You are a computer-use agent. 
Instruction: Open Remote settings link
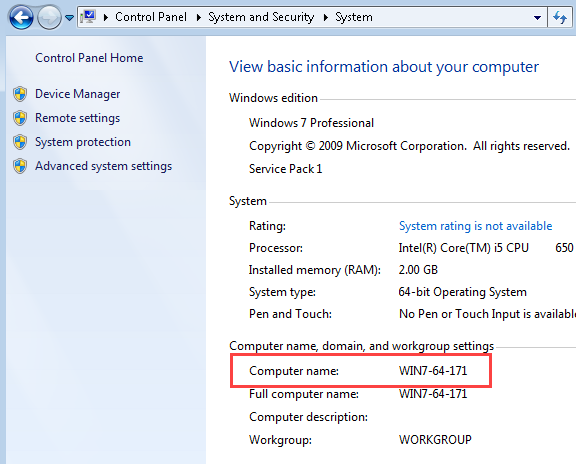click(78, 118)
